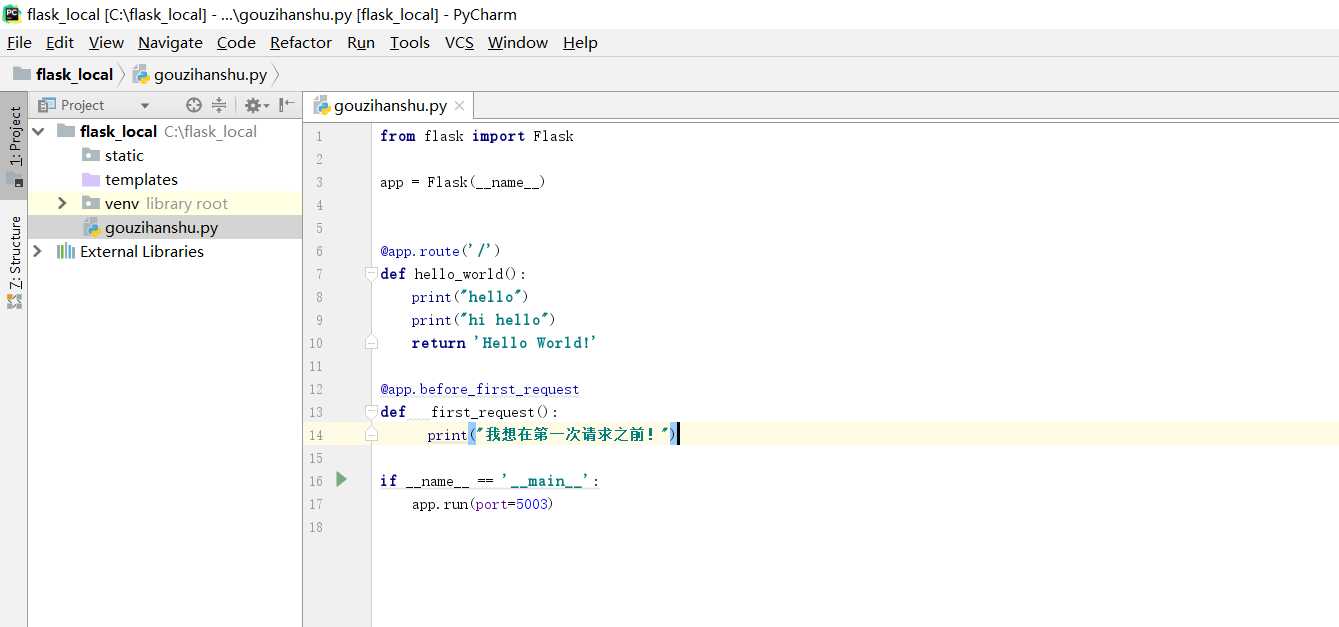Click flask_local breadcrumb in navigation bar
This screenshot has width=1339, height=627.
point(64,74)
